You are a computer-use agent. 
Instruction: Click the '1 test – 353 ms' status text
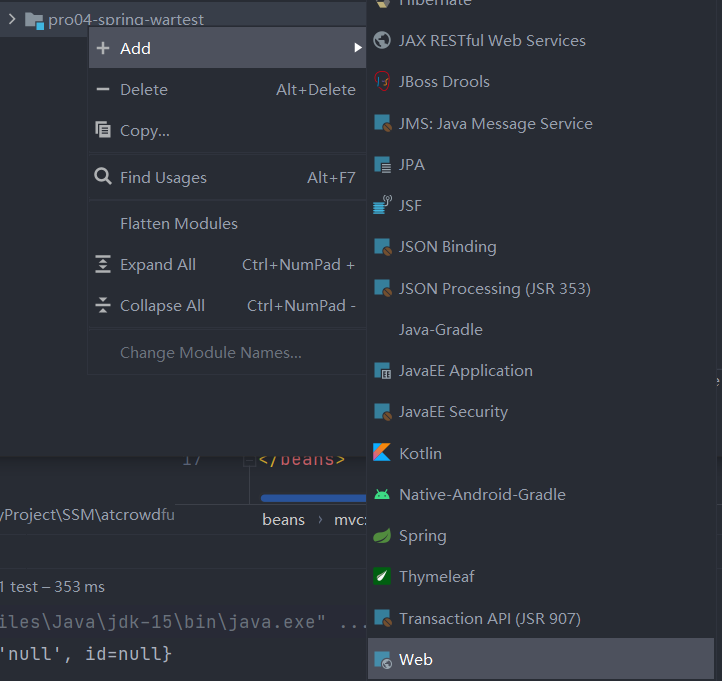52,587
